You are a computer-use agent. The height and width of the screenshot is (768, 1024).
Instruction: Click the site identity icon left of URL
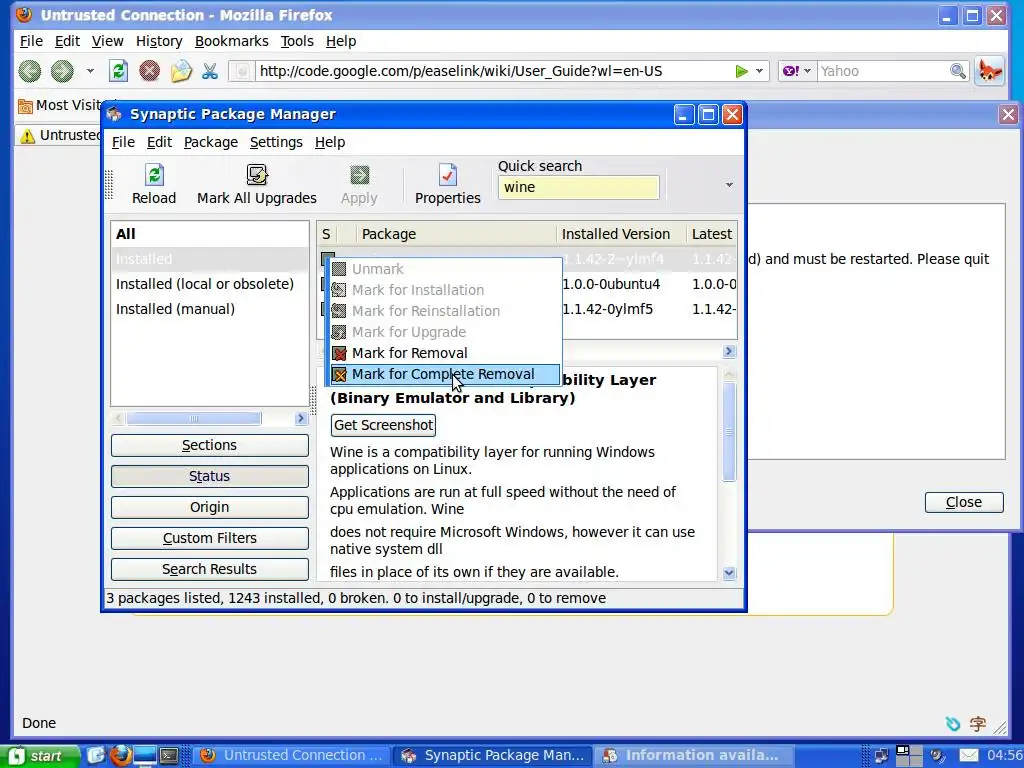click(x=242, y=71)
